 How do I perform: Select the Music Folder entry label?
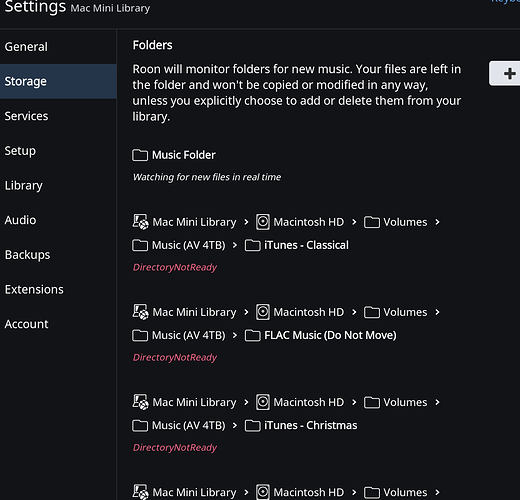pyautogui.click(x=184, y=155)
